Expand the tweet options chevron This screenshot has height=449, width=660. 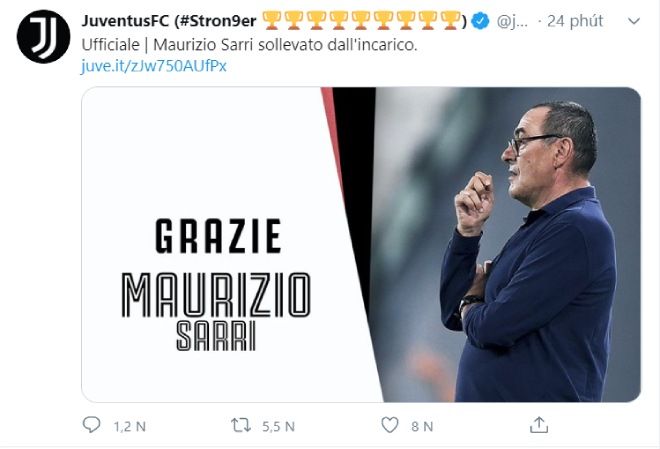631,21
